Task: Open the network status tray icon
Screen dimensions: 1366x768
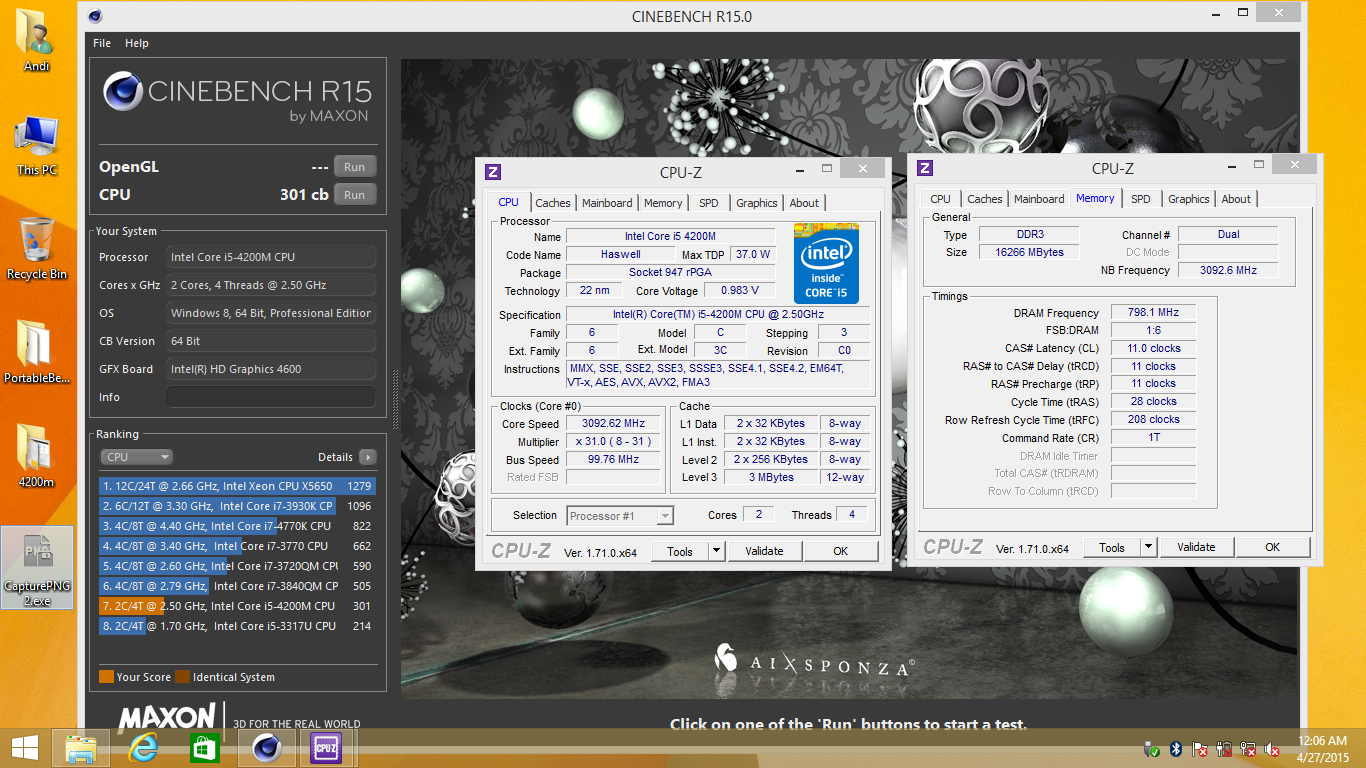Action: [x=1249, y=749]
